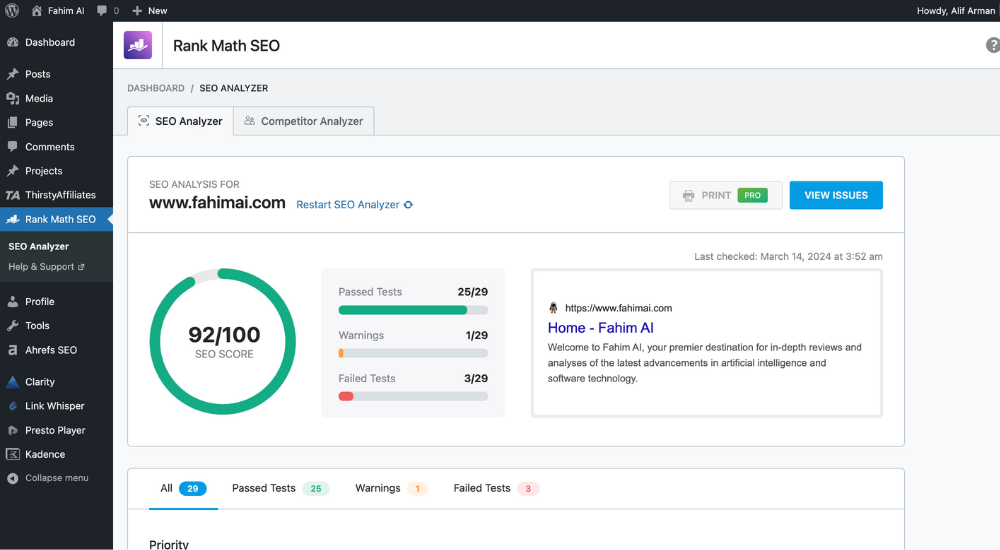The image size is (1000, 550).
Task: Click the Clarity icon in sidebar
Action: coord(12,382)
